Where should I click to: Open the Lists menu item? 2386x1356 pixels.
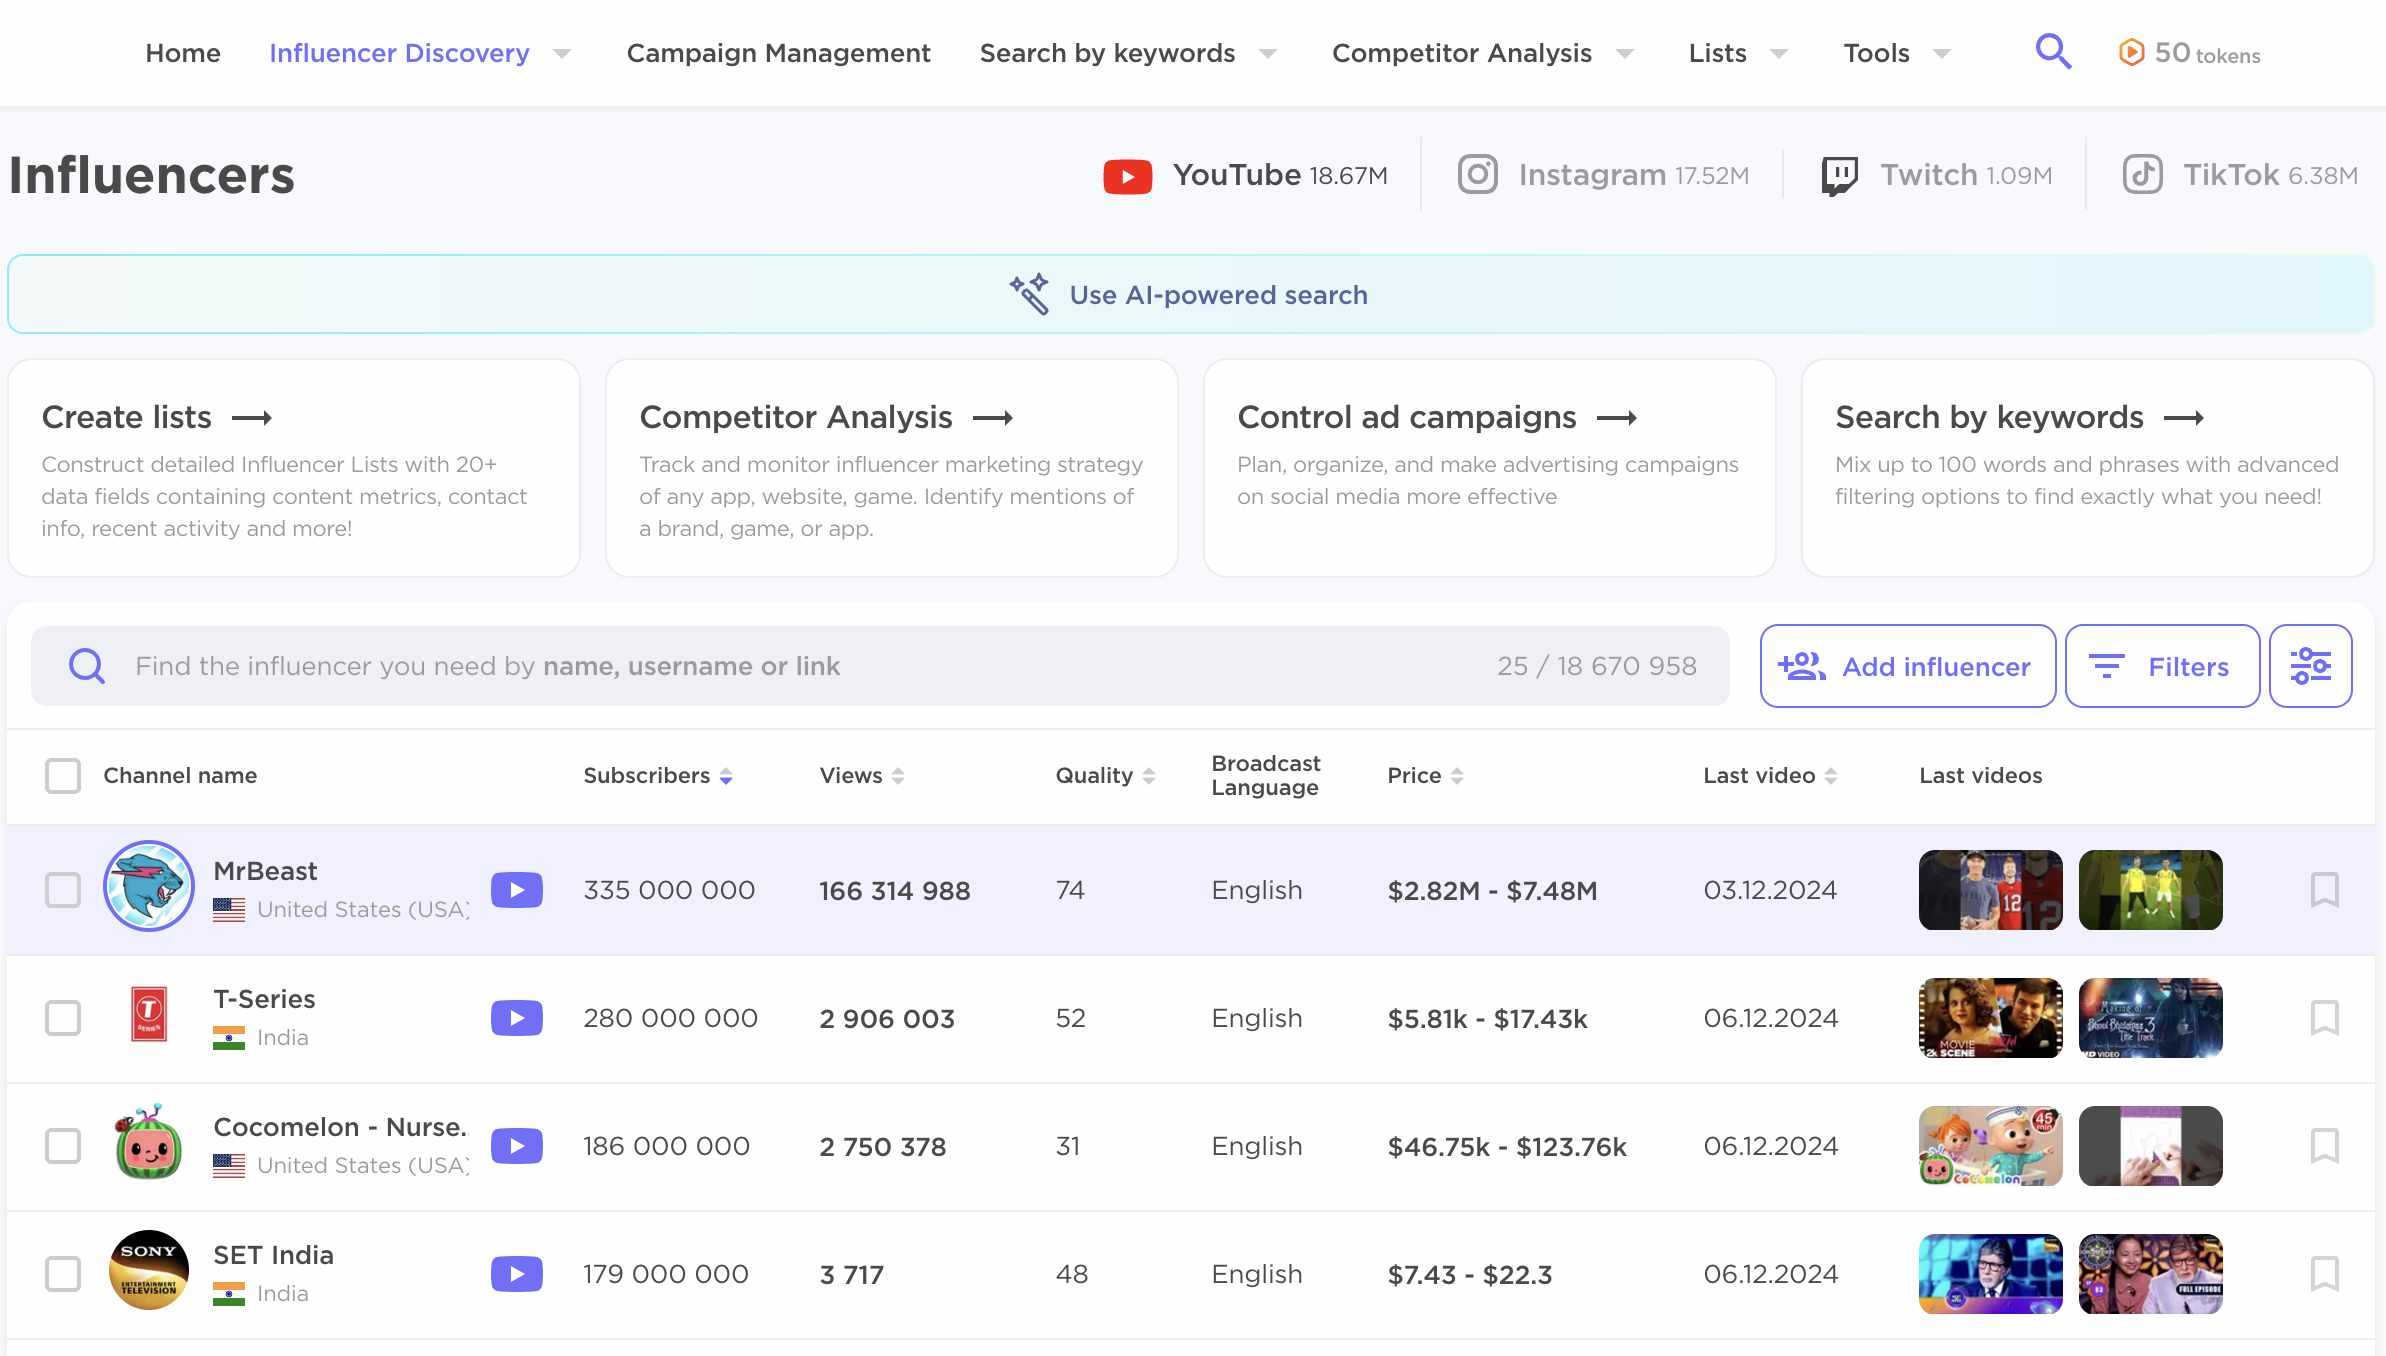(x=1717, y=53)
